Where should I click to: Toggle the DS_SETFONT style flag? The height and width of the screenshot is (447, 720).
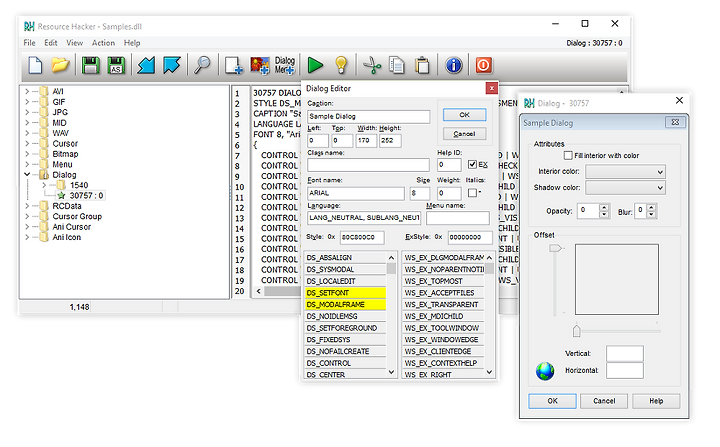[345, 293]
